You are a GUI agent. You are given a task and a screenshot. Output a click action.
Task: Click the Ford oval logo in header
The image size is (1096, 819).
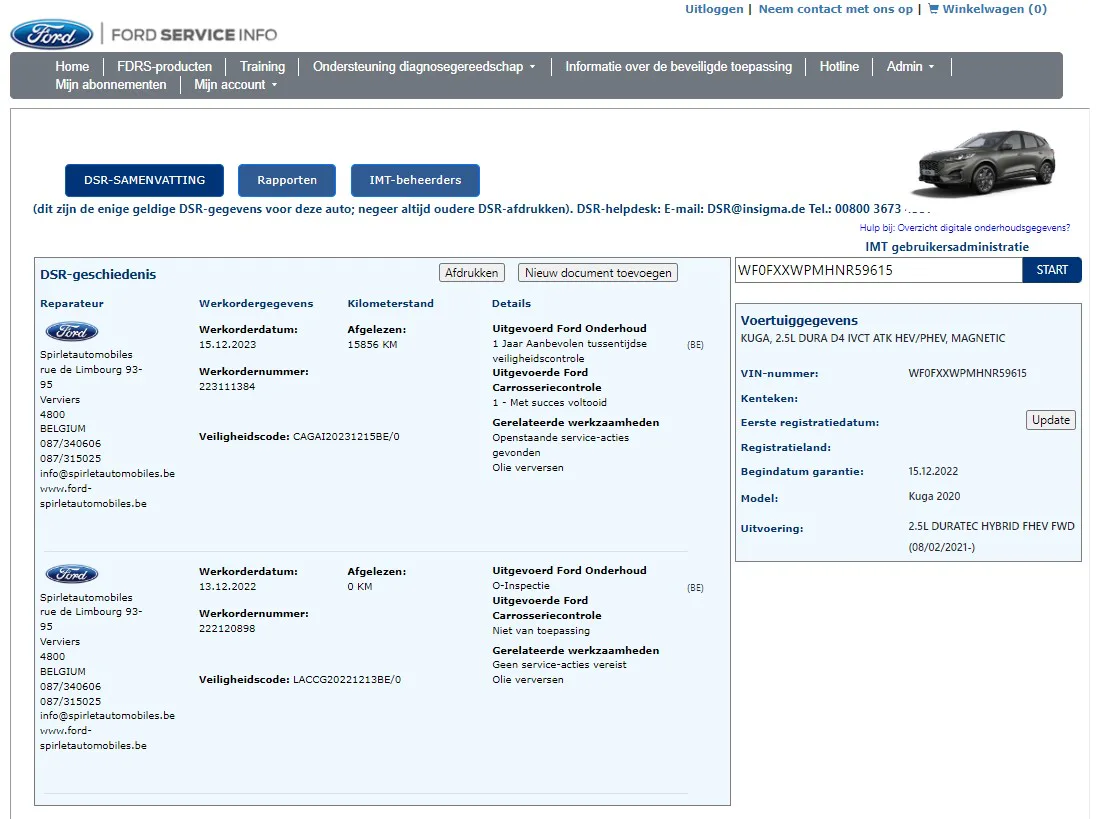(52, 34)
